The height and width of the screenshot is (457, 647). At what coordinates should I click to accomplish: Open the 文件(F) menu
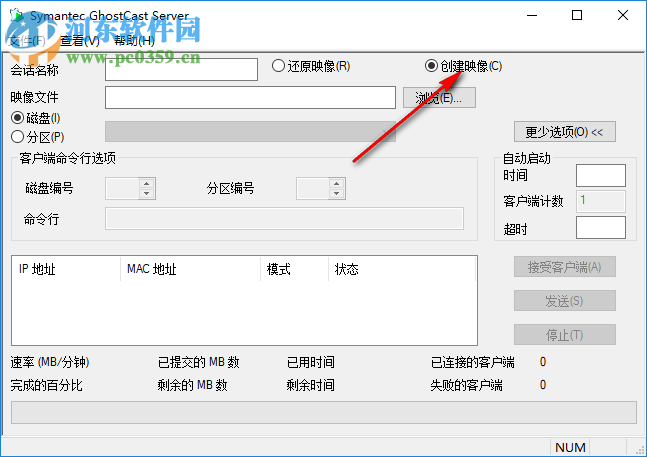tap(27, 40)
